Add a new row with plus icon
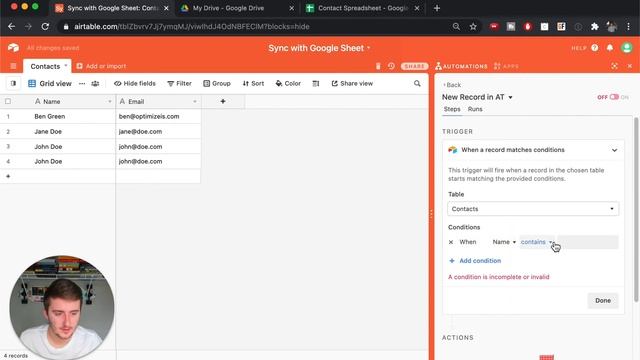The image size is (640, 360). pos(8,176)
